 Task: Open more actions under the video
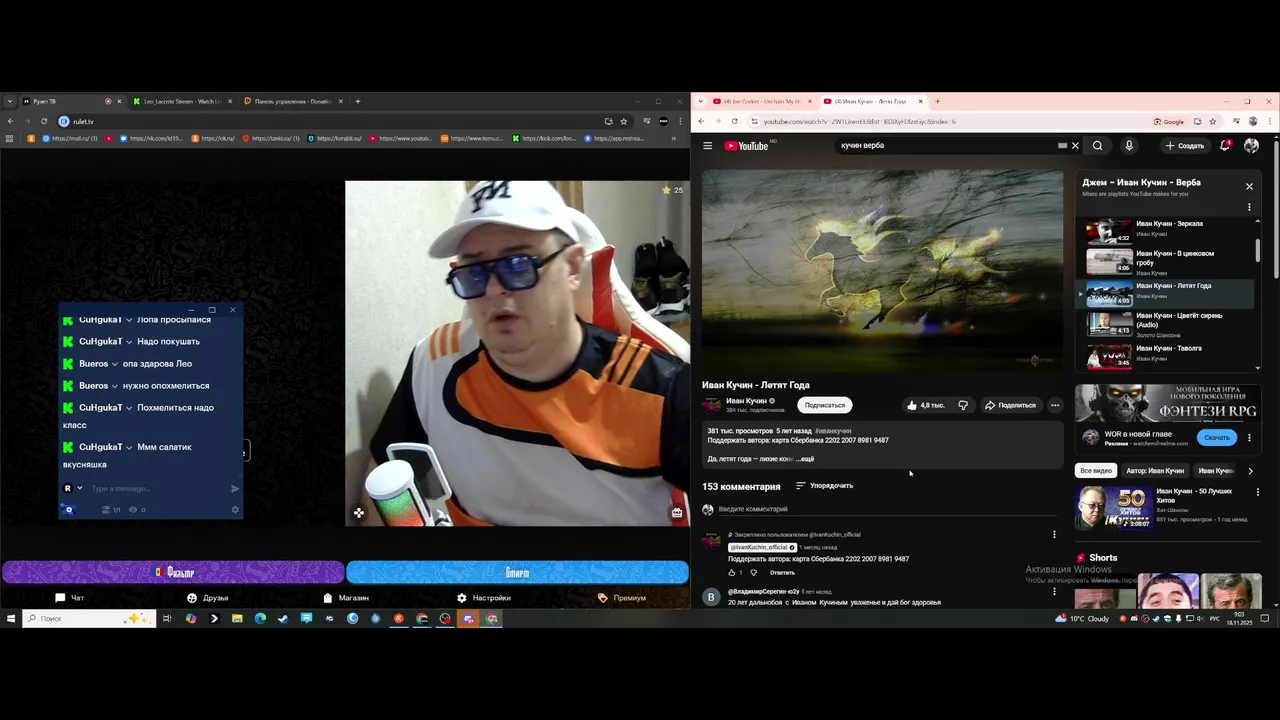point(1055,405)
